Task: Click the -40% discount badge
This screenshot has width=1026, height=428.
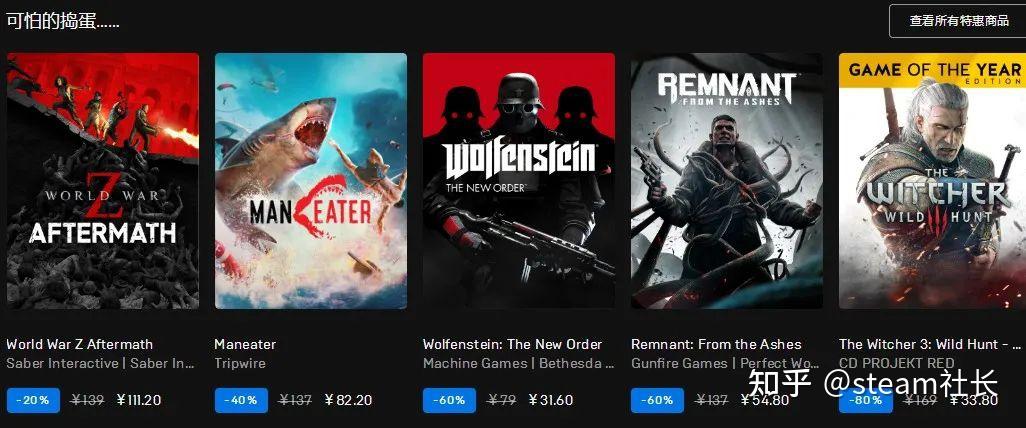Action: (x=241, y=400)
